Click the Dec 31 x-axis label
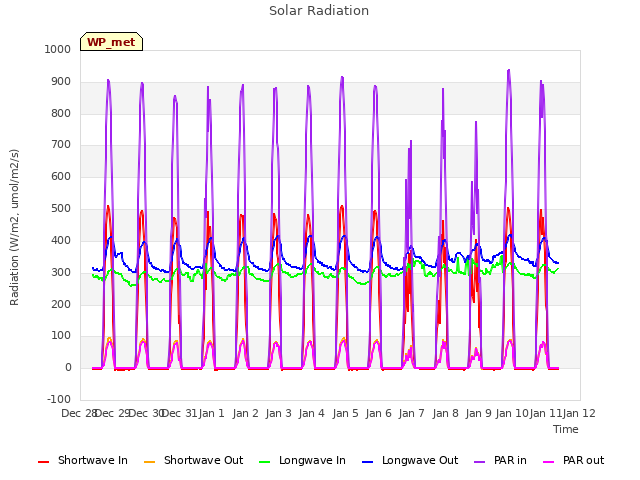The width and height of the screenshot is (640, 480). point(179,413)
